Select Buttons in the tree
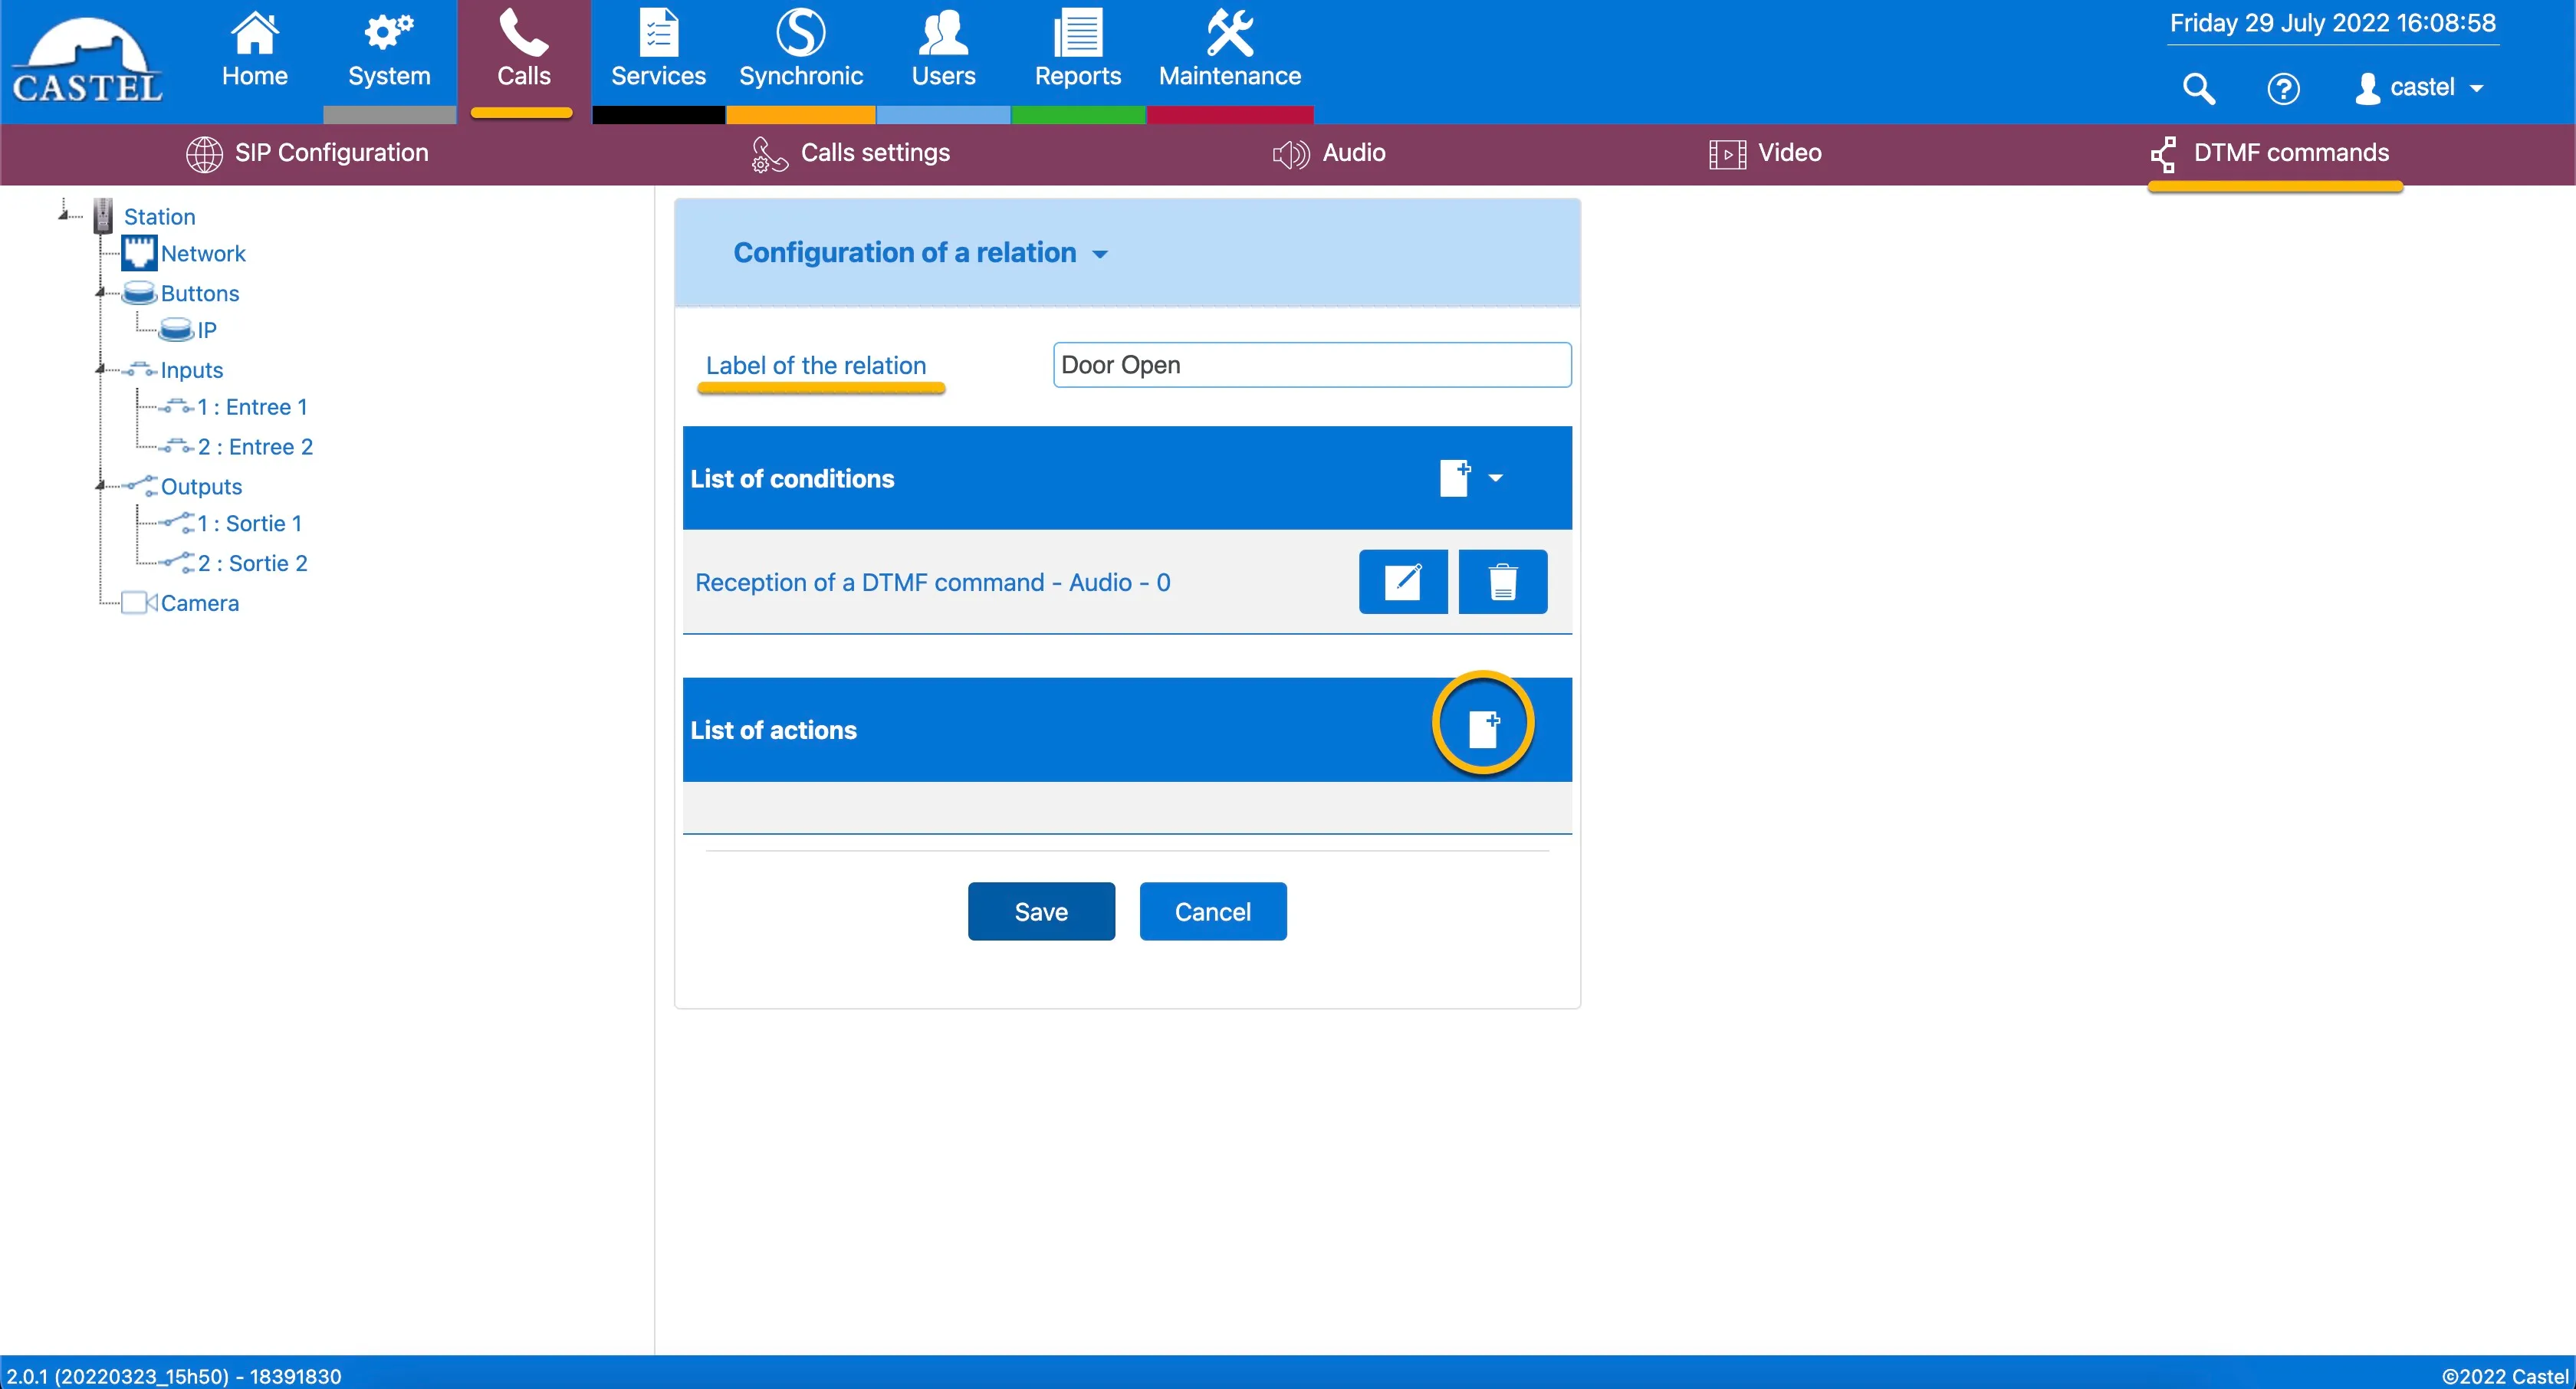 point(200,293)
